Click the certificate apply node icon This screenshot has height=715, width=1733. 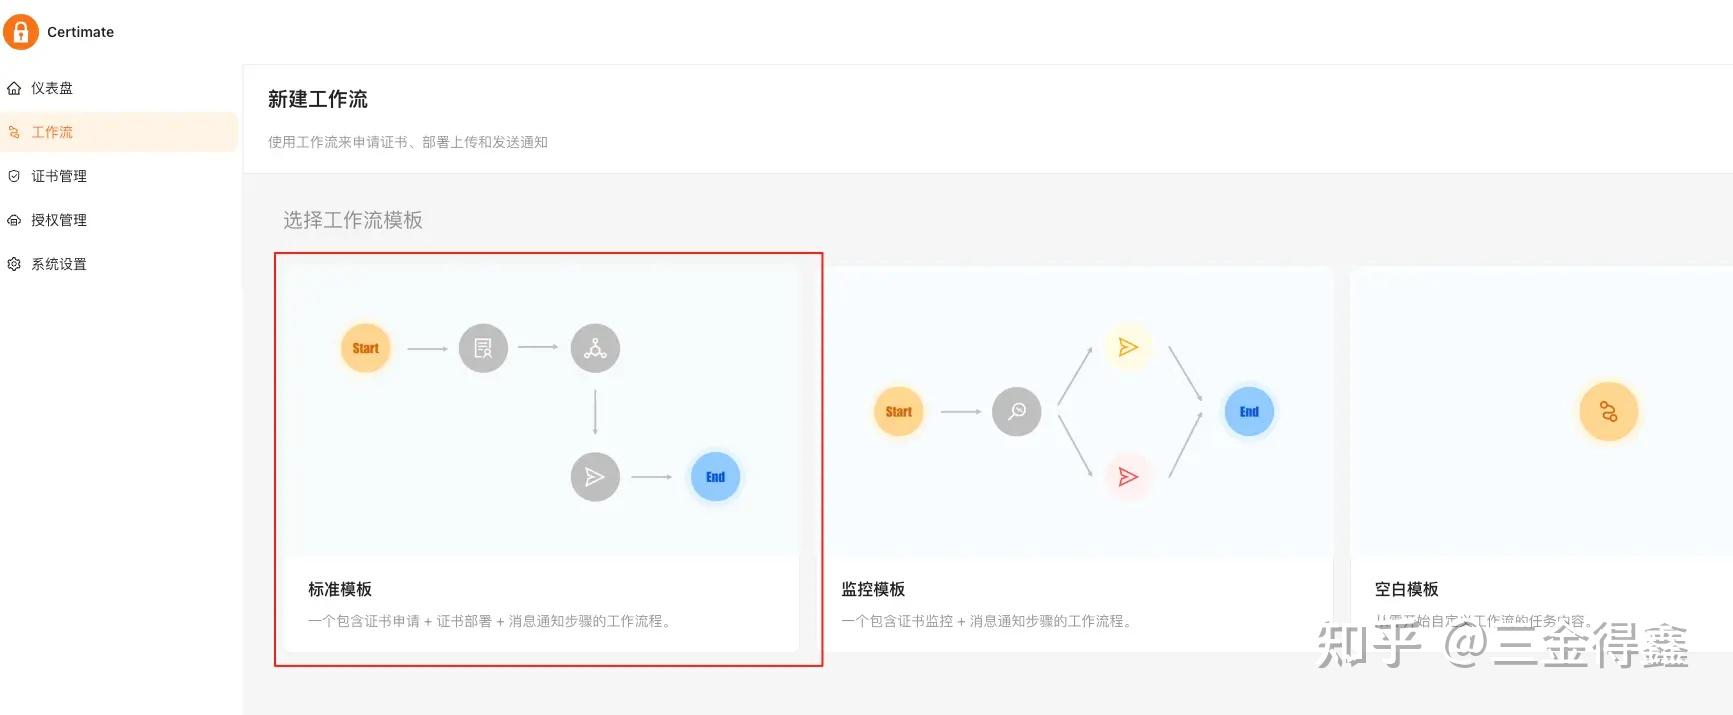483,348
